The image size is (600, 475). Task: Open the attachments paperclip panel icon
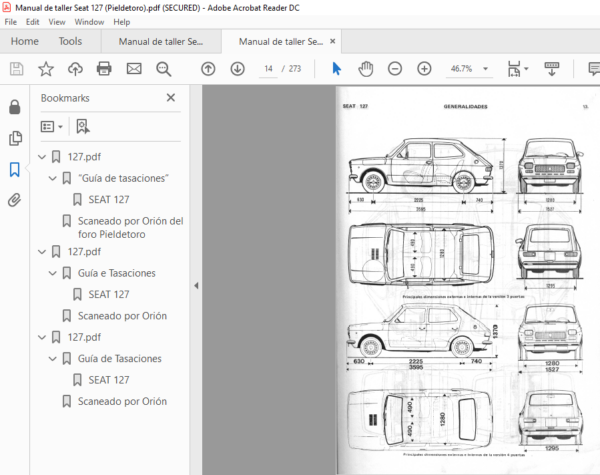click(x=15, y=200)
